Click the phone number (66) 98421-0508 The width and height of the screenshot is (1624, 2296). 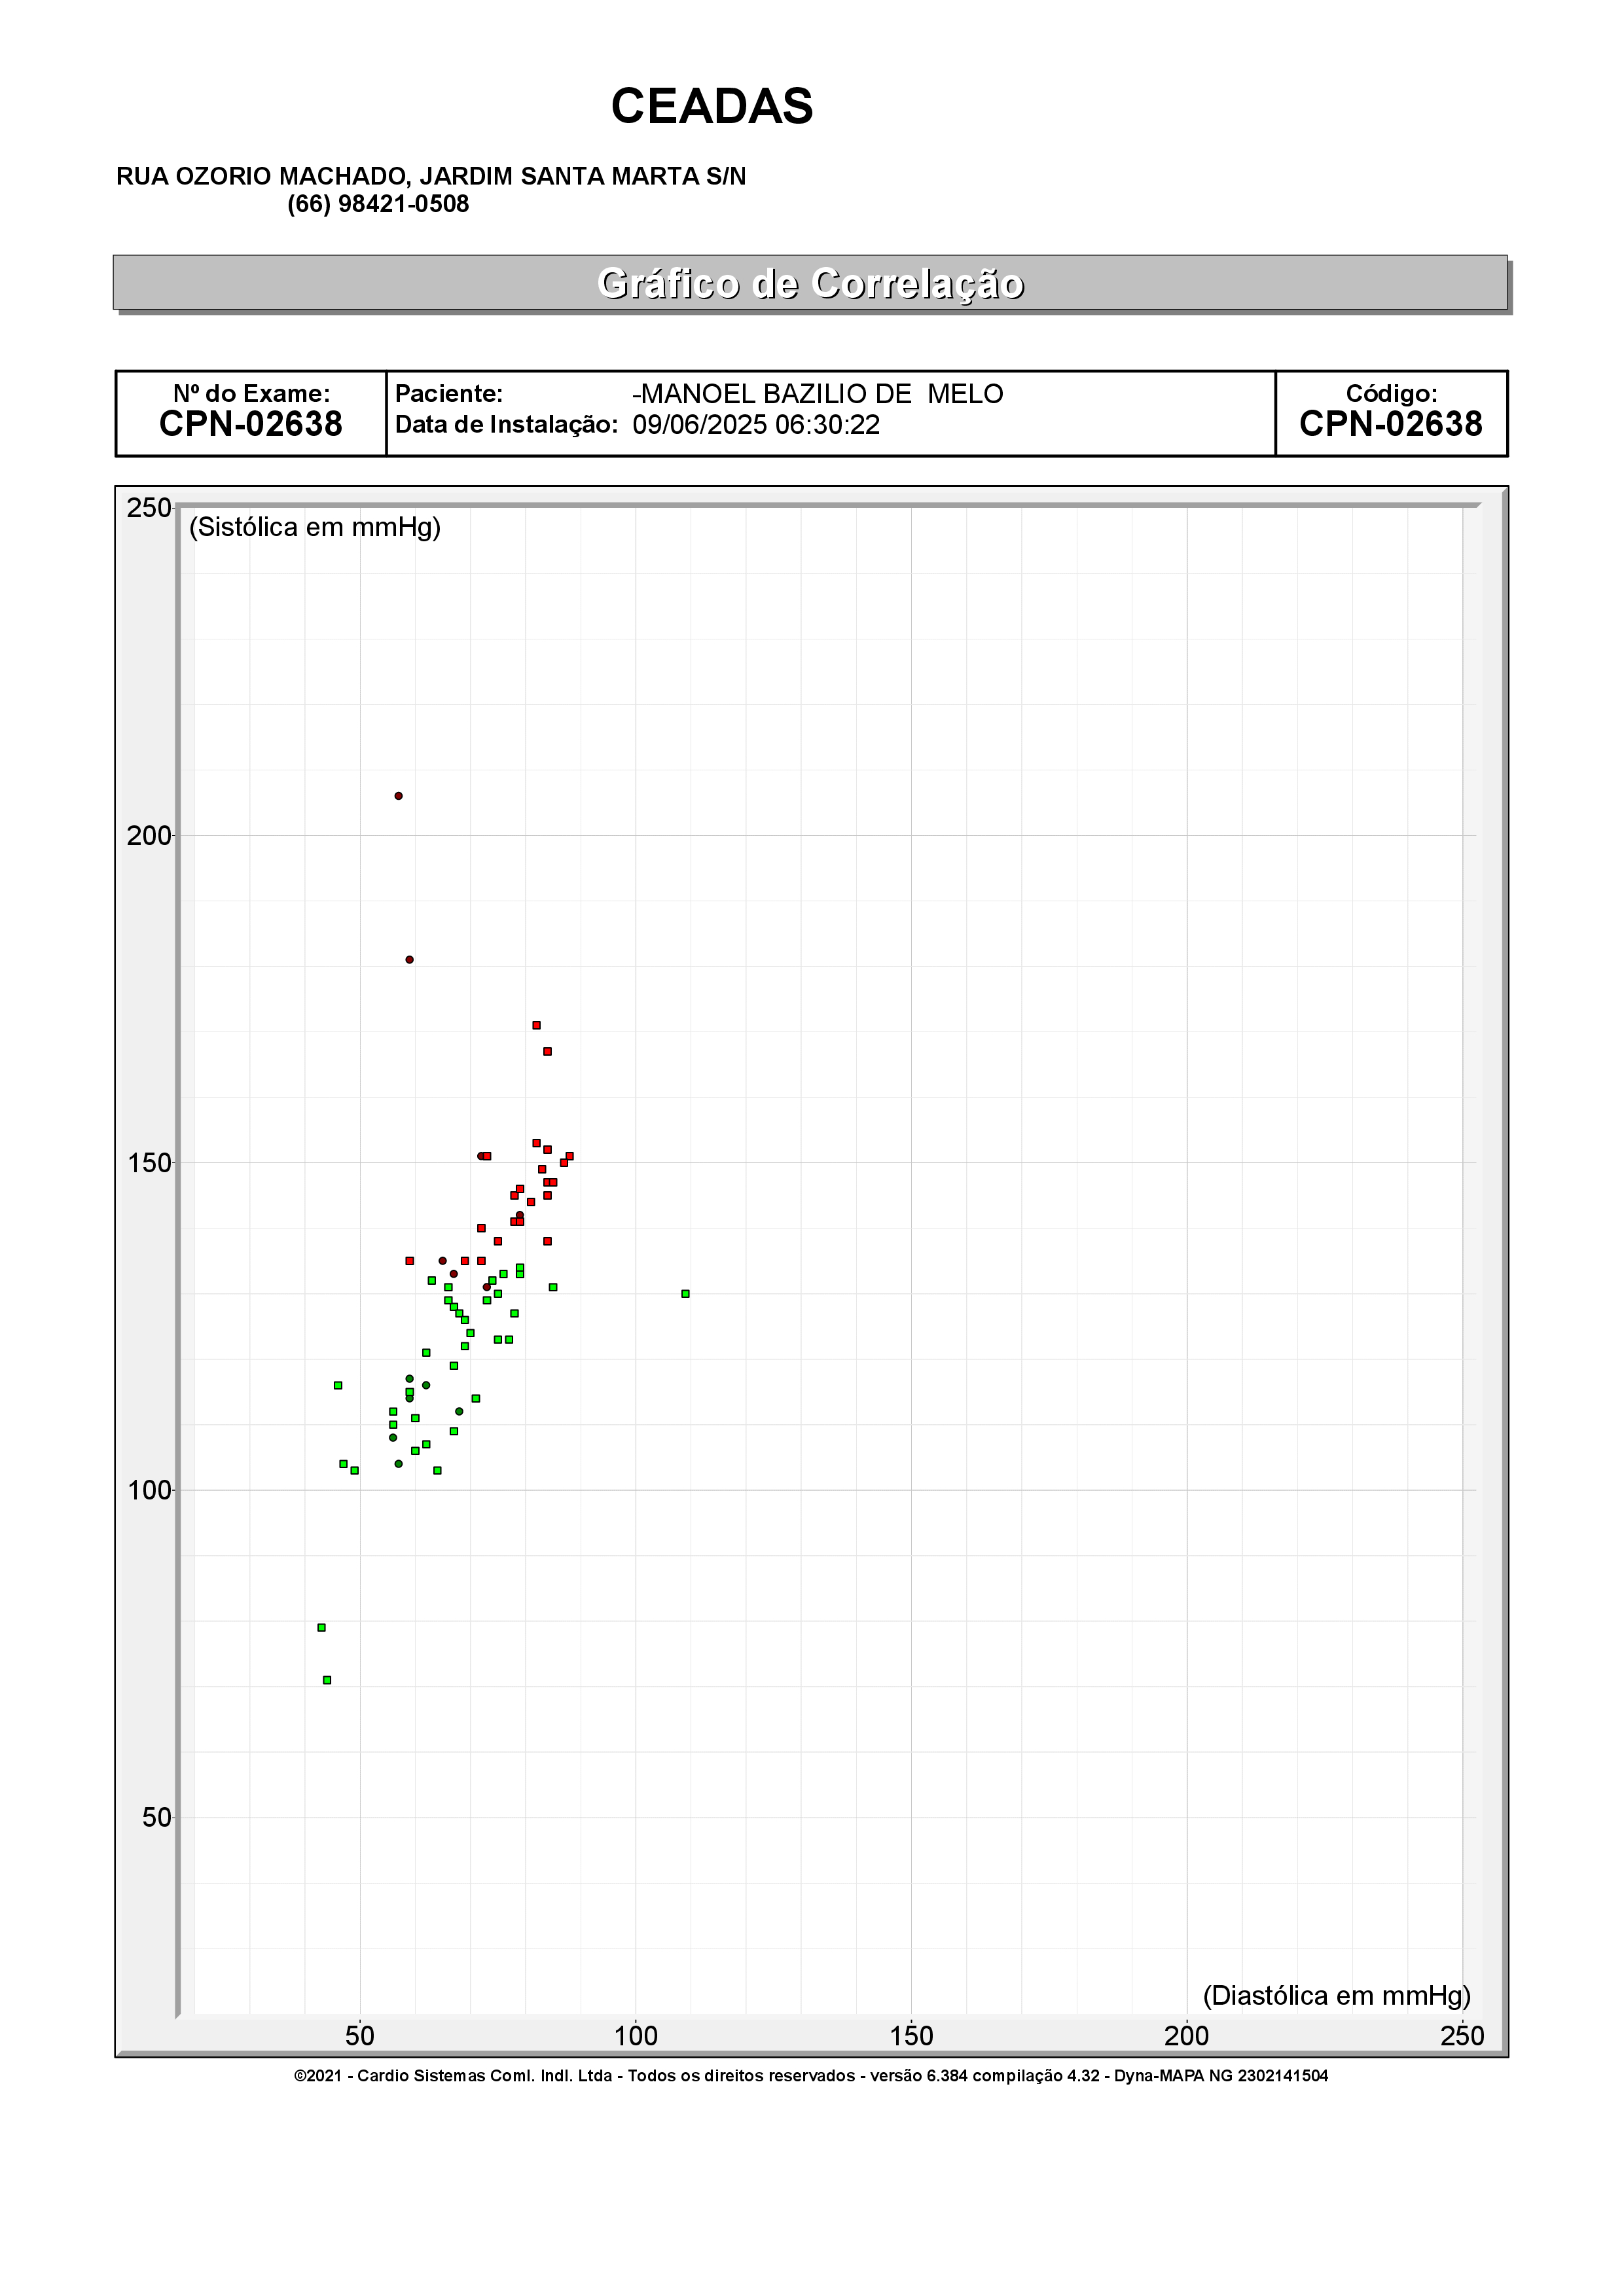pos(378,204)
